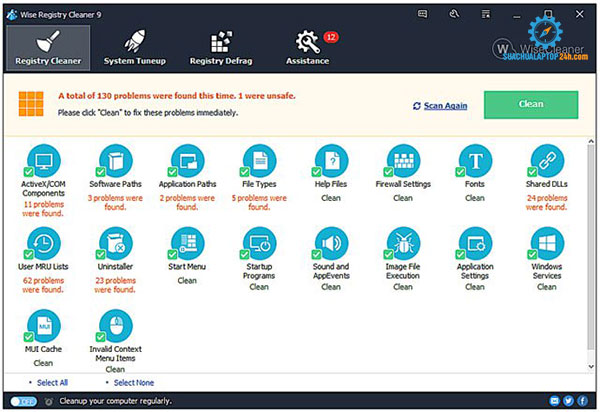The width and height of the screenshot is (600, 412).
Task: Uncheck the File Types checkbox
Action: (245, 171)
